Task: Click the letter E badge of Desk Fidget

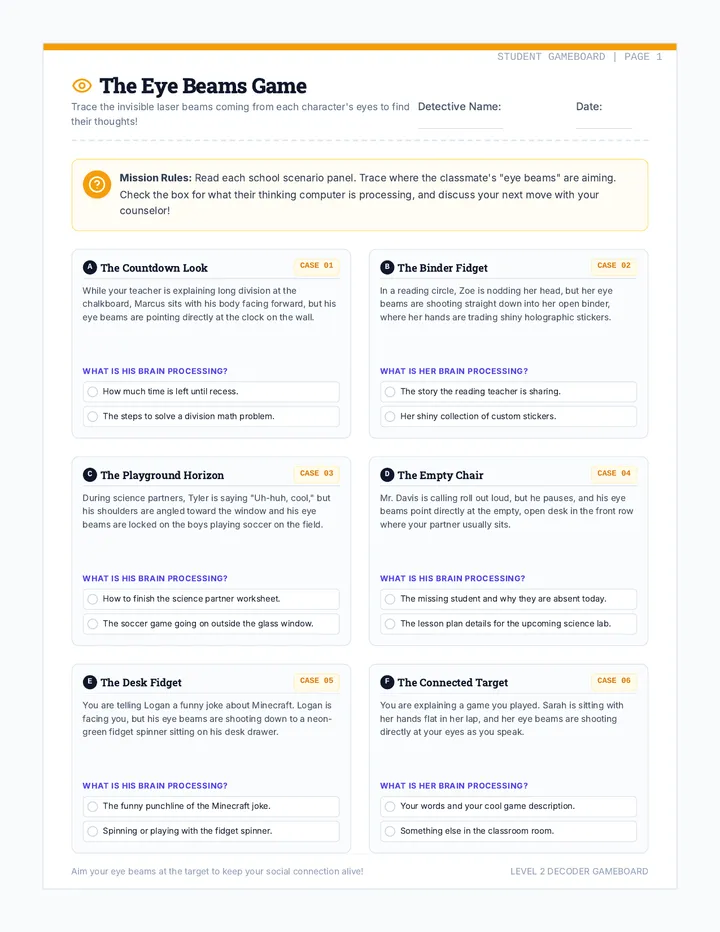Action: point(90,682)
